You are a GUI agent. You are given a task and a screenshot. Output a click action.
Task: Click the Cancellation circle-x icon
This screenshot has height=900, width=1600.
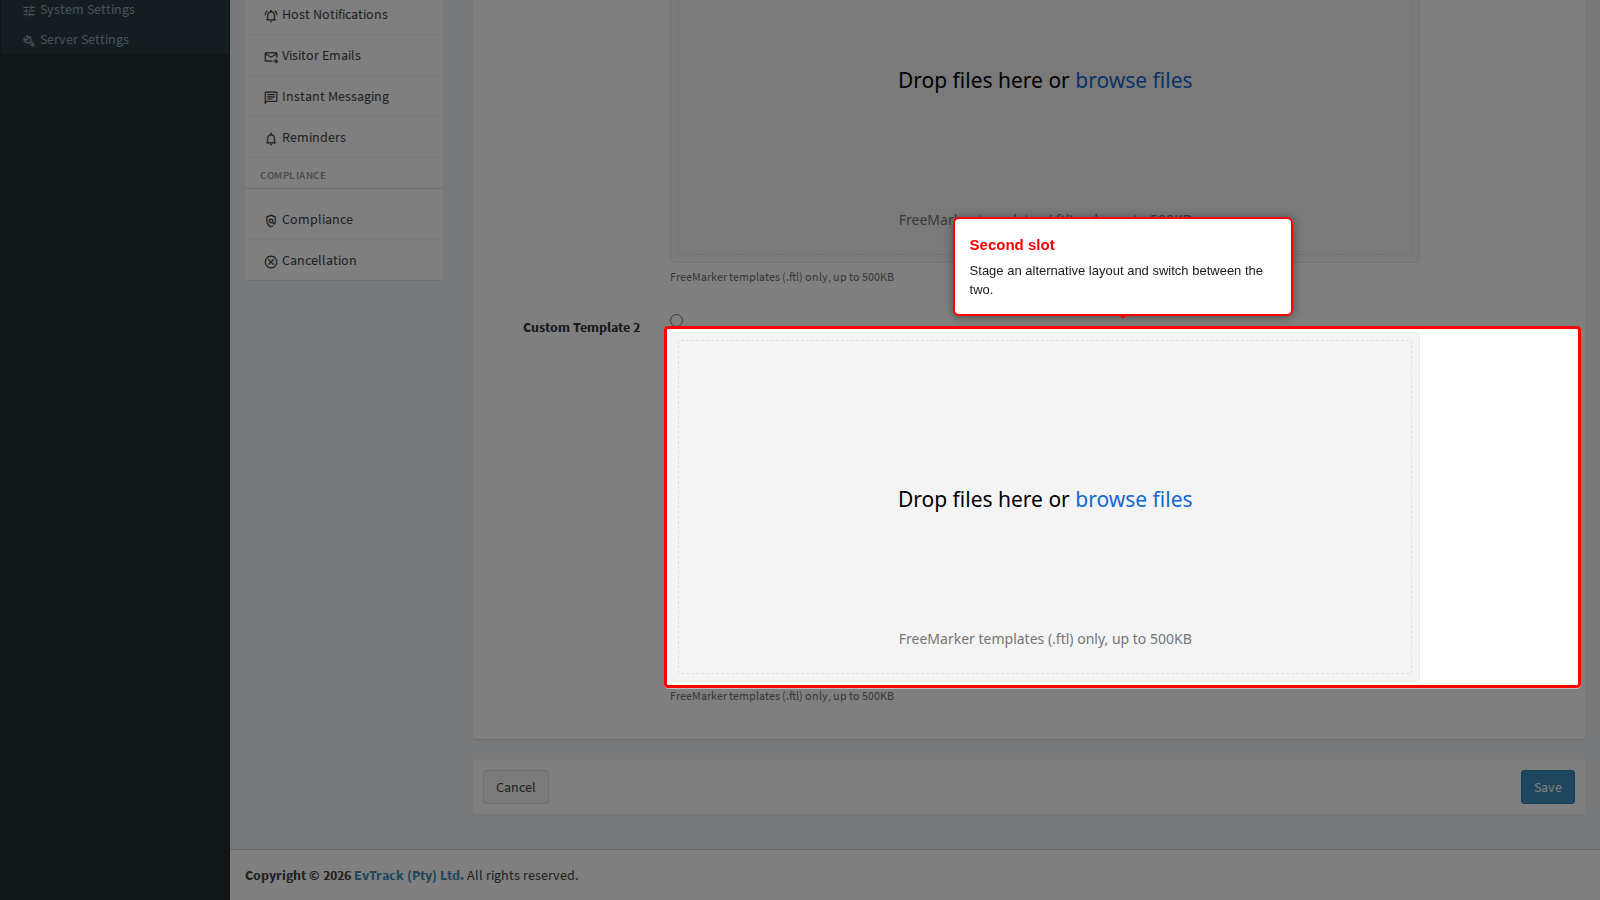coord(271,262)
